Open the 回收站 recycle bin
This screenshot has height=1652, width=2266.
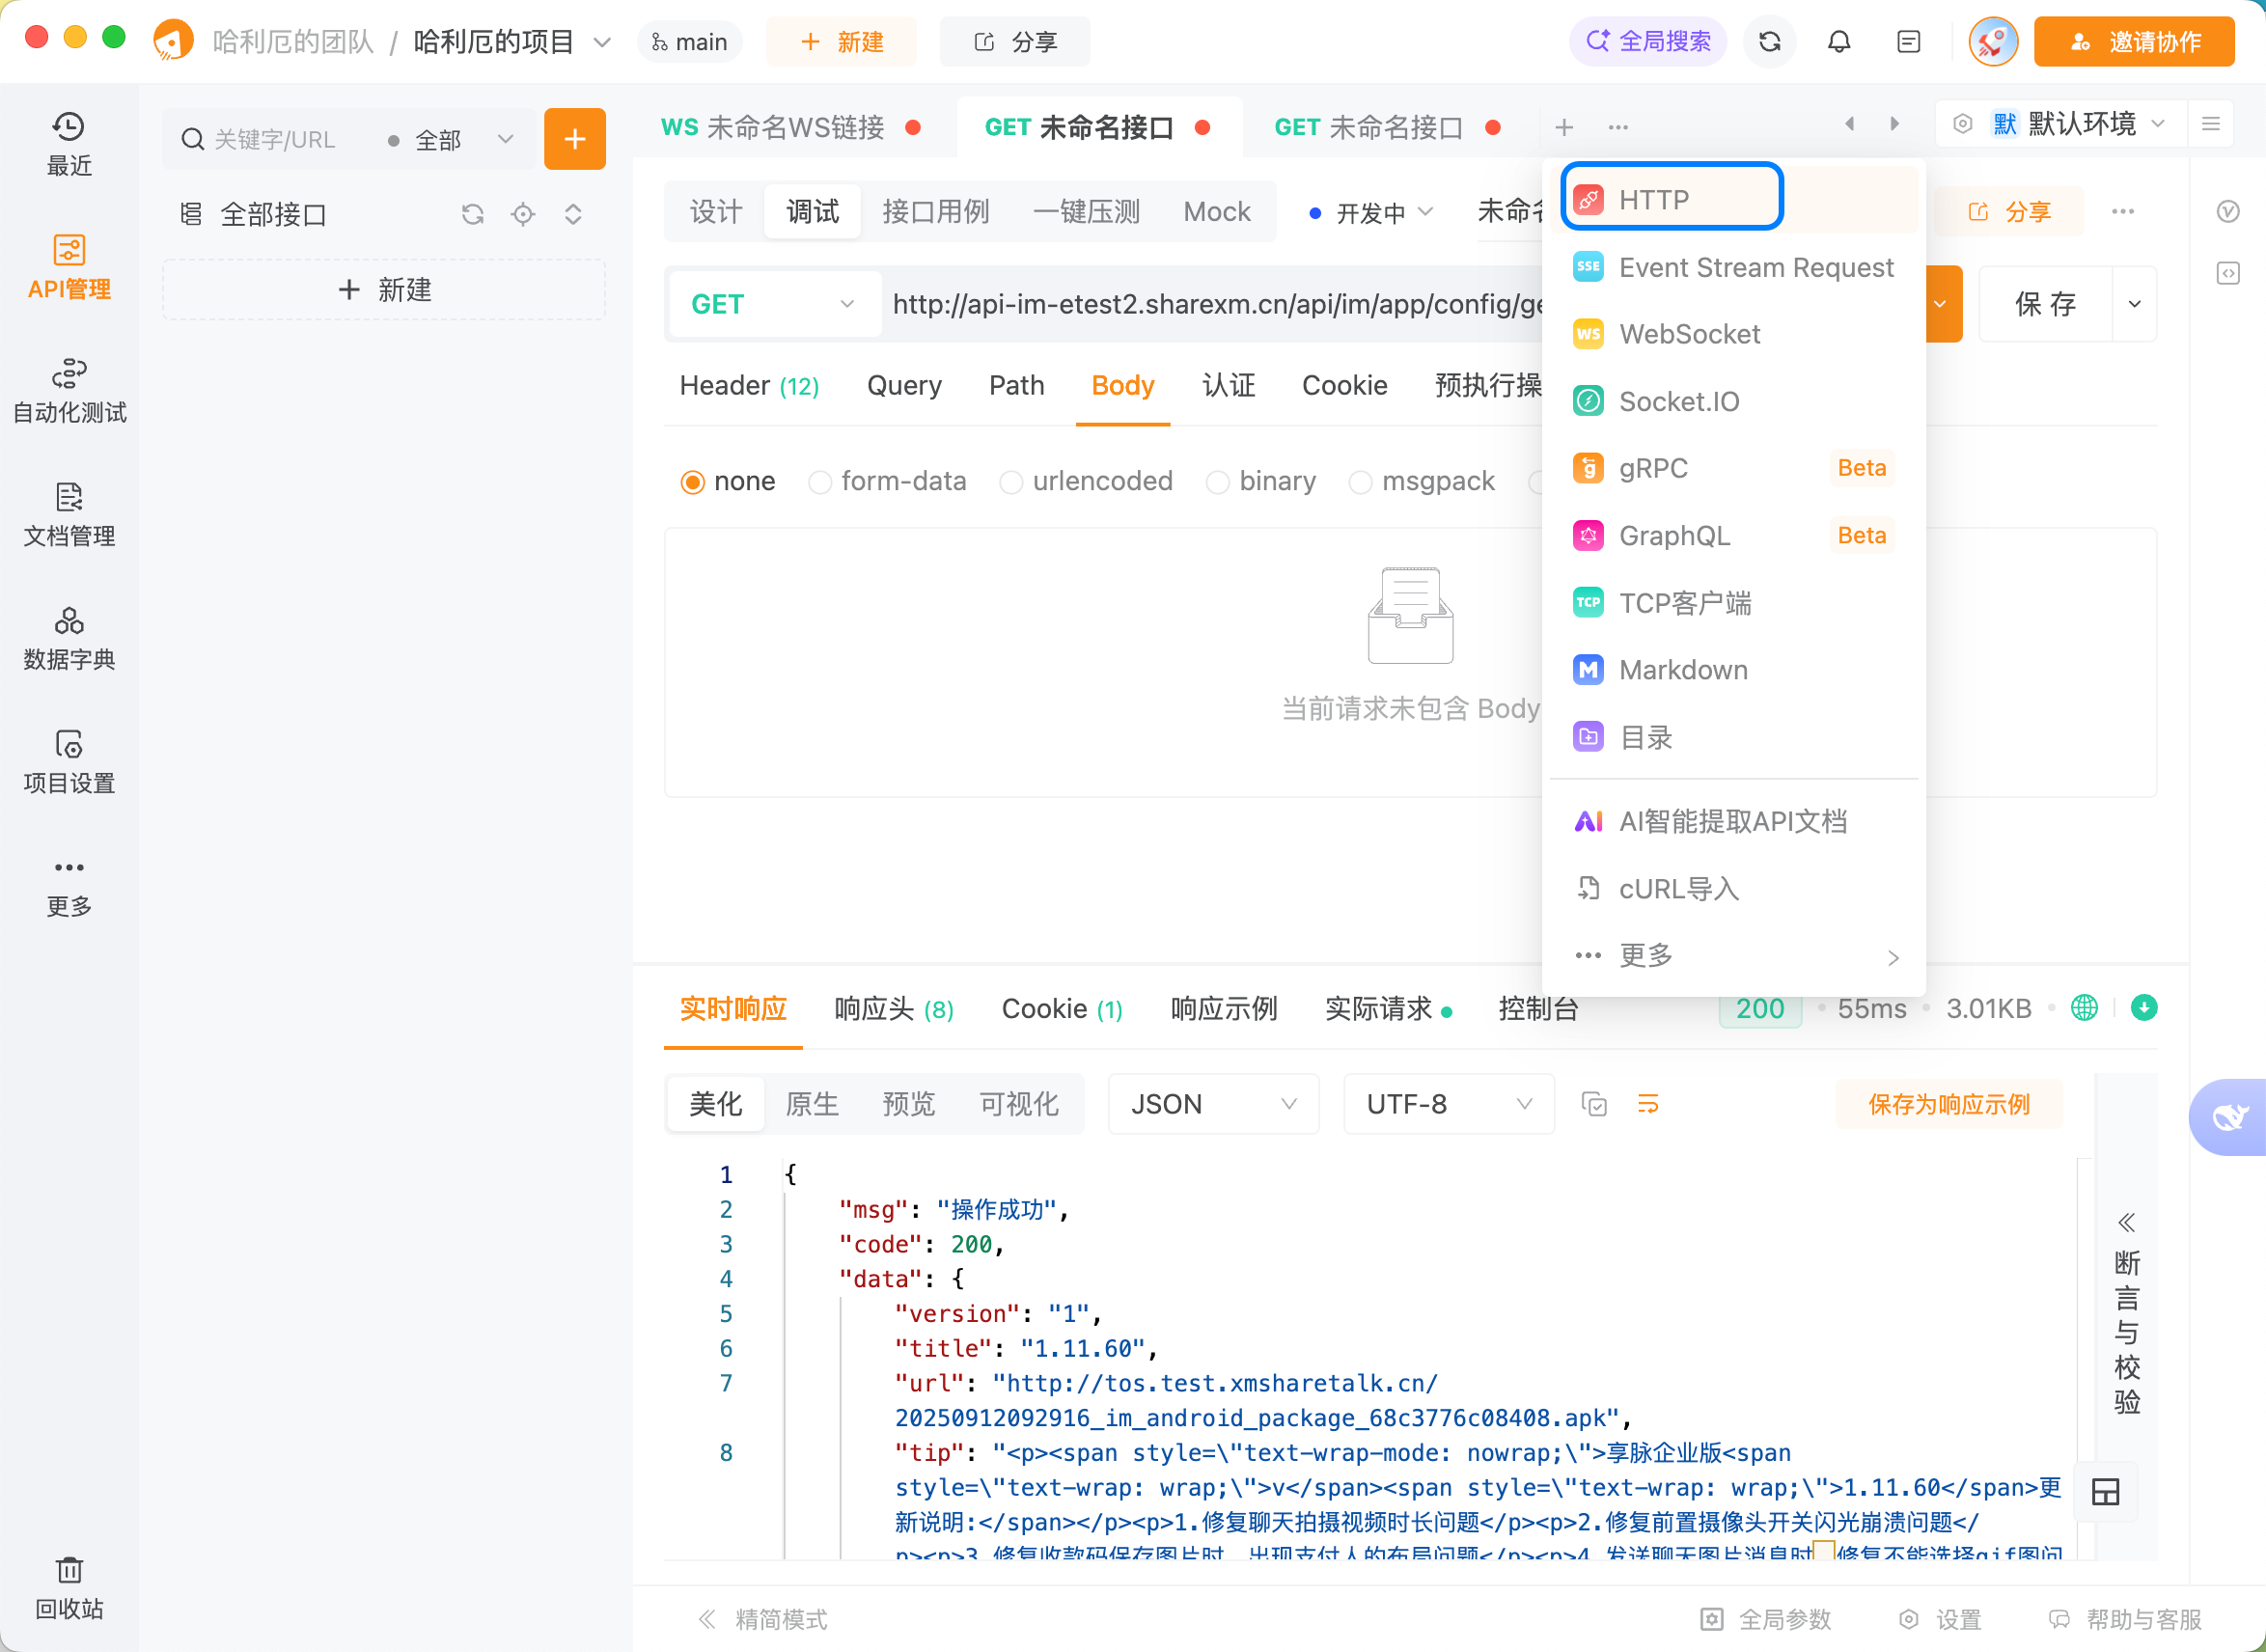tap(68, 1588)
